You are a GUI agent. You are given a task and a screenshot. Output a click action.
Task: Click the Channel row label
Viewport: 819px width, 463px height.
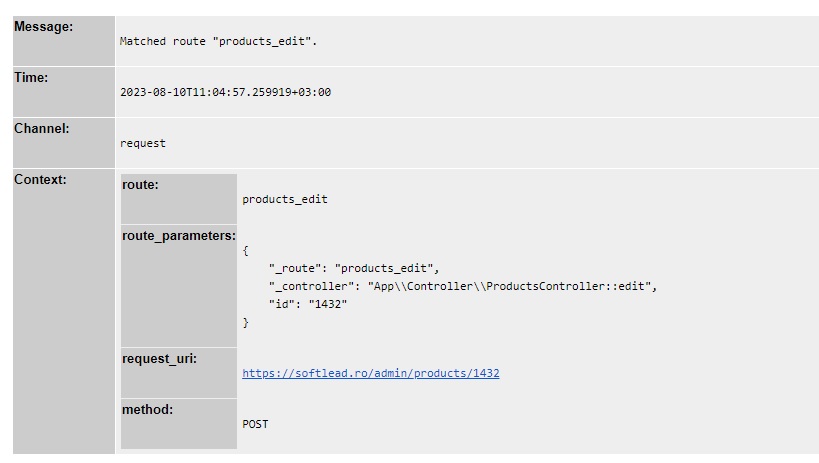coord(42,129)
